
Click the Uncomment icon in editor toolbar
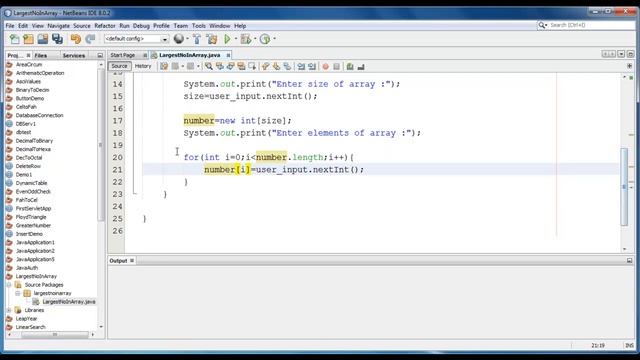[361, 66]
